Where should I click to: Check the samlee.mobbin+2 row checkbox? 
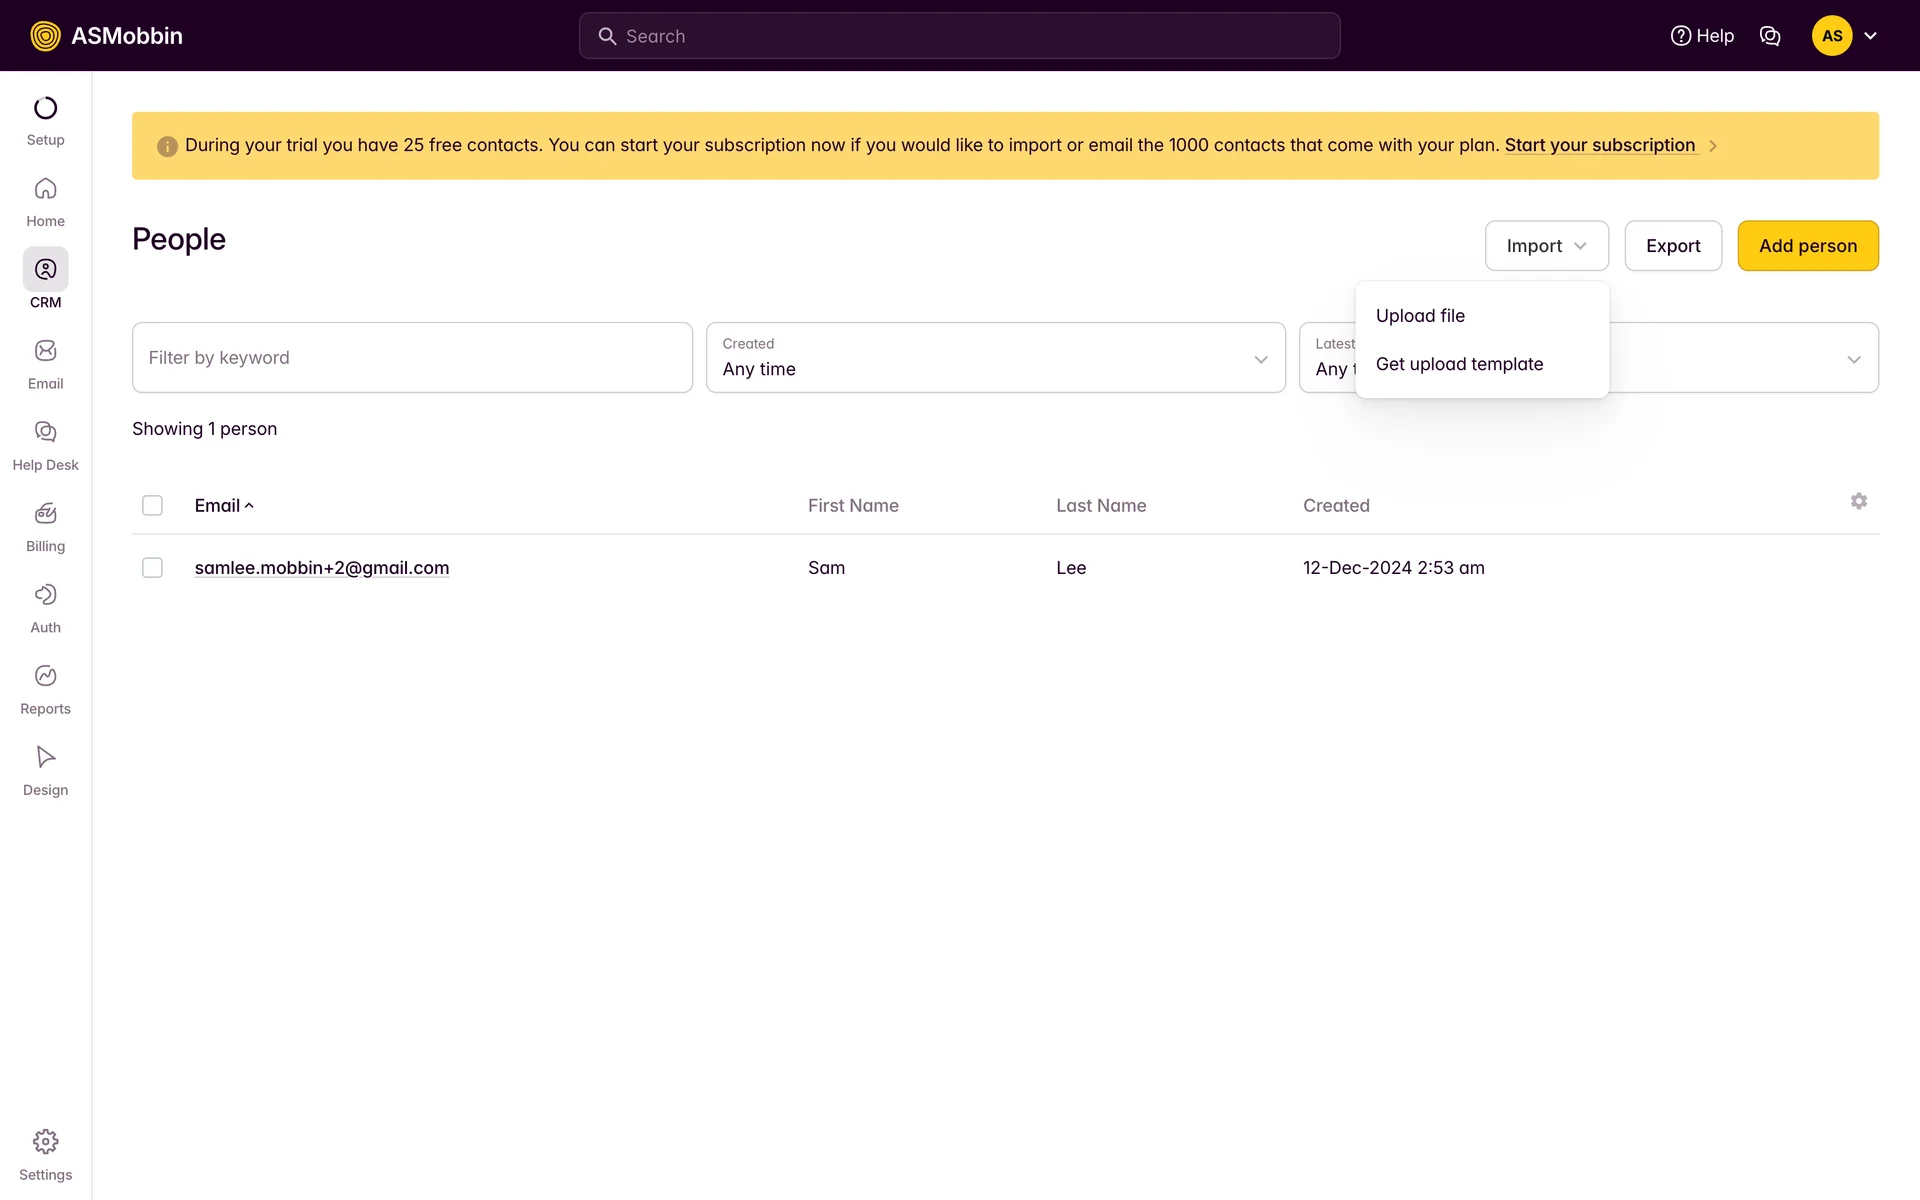click(x=152, y=568)
